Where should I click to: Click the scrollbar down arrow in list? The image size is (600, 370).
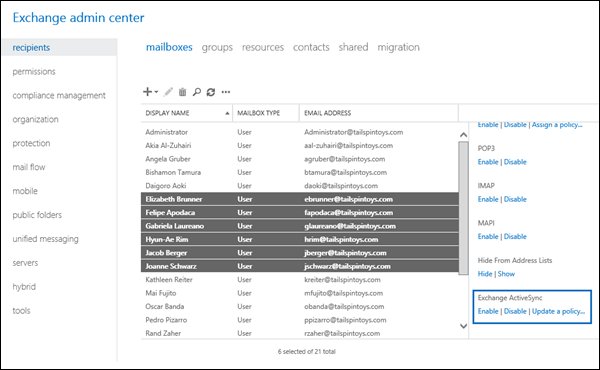click(x=463, y=326)
